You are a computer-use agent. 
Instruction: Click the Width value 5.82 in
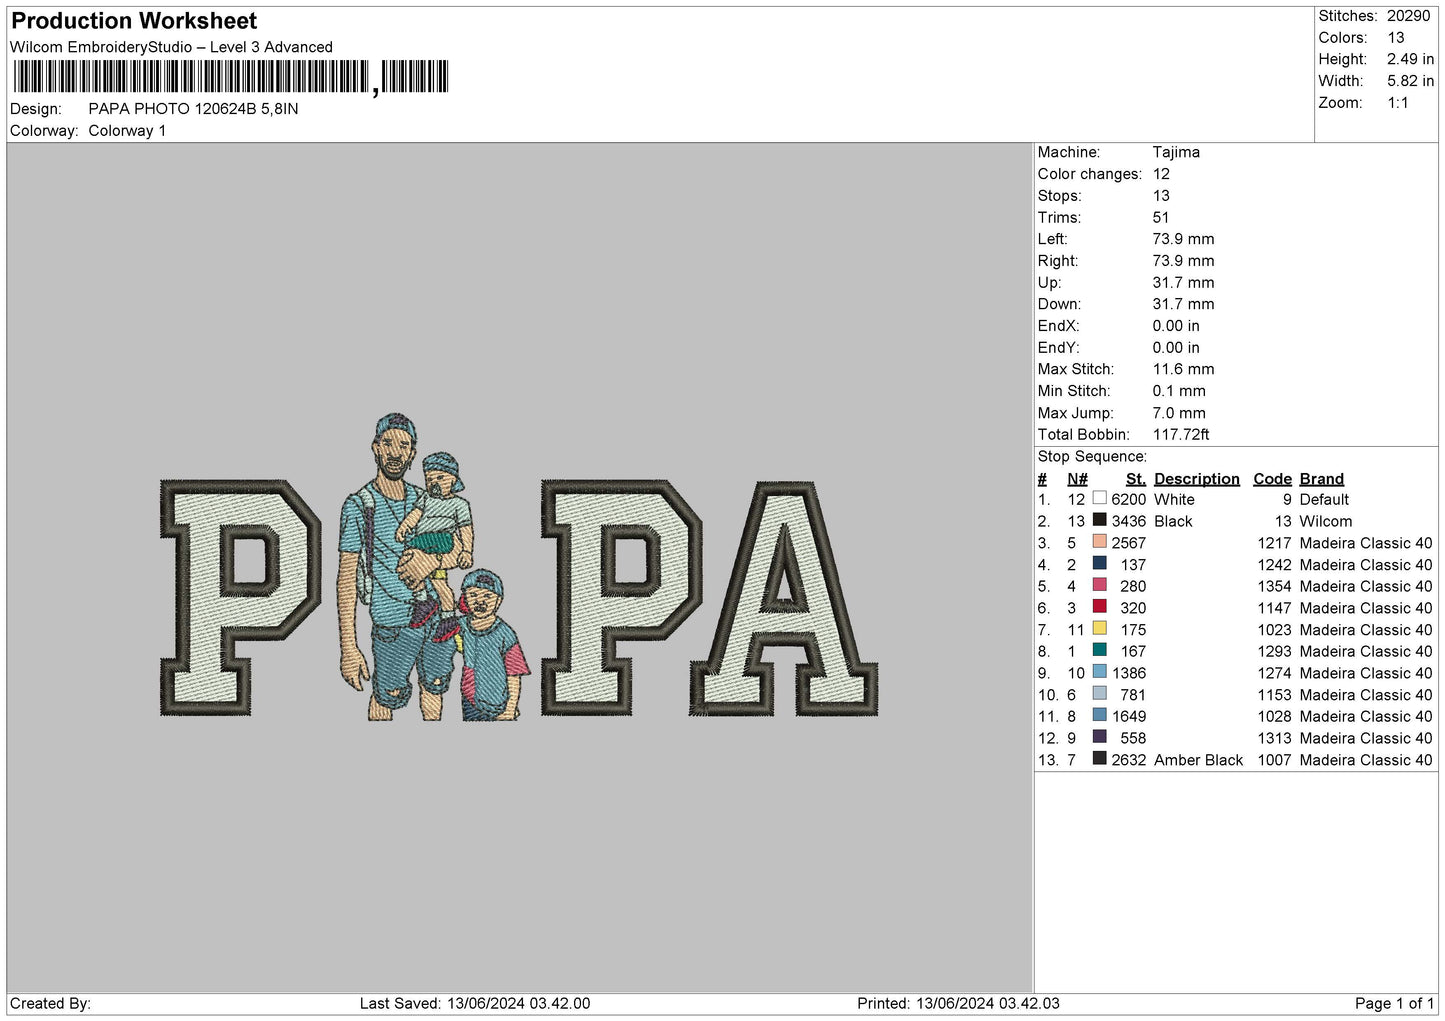pyautogui.click(x=1410, y=81)
